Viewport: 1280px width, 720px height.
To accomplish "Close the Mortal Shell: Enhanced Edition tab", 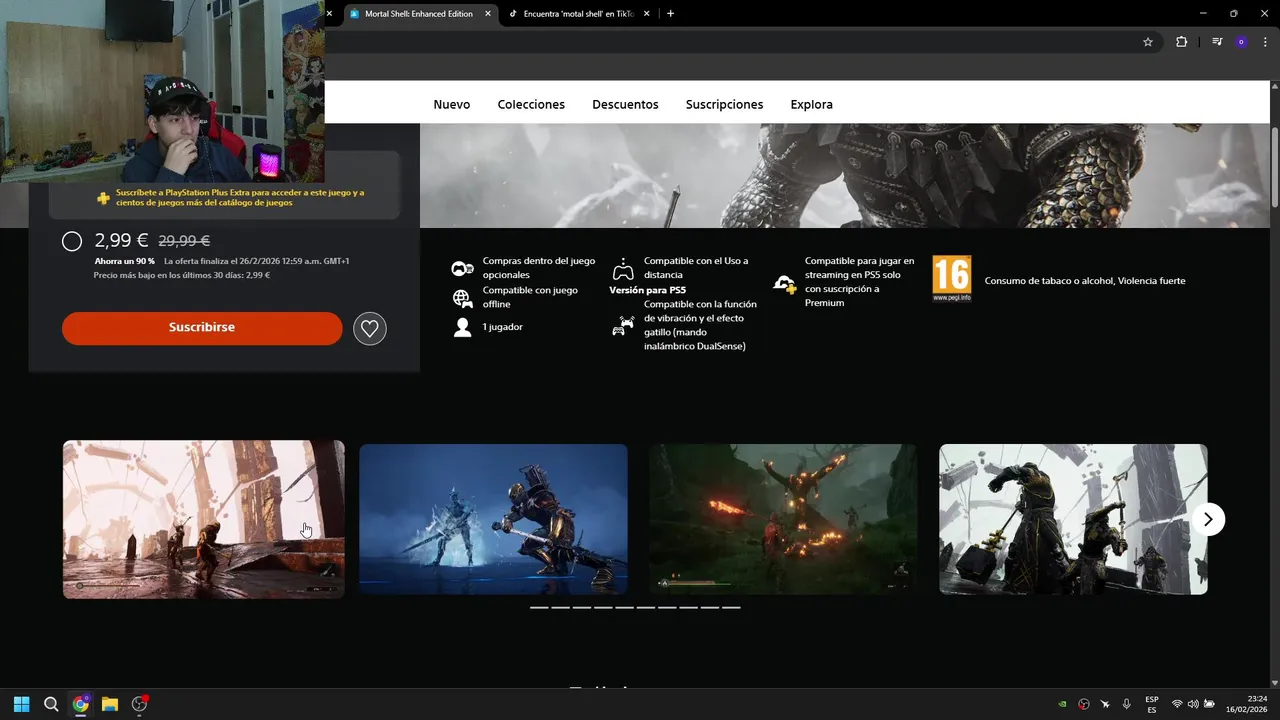I will coord(488,14).
